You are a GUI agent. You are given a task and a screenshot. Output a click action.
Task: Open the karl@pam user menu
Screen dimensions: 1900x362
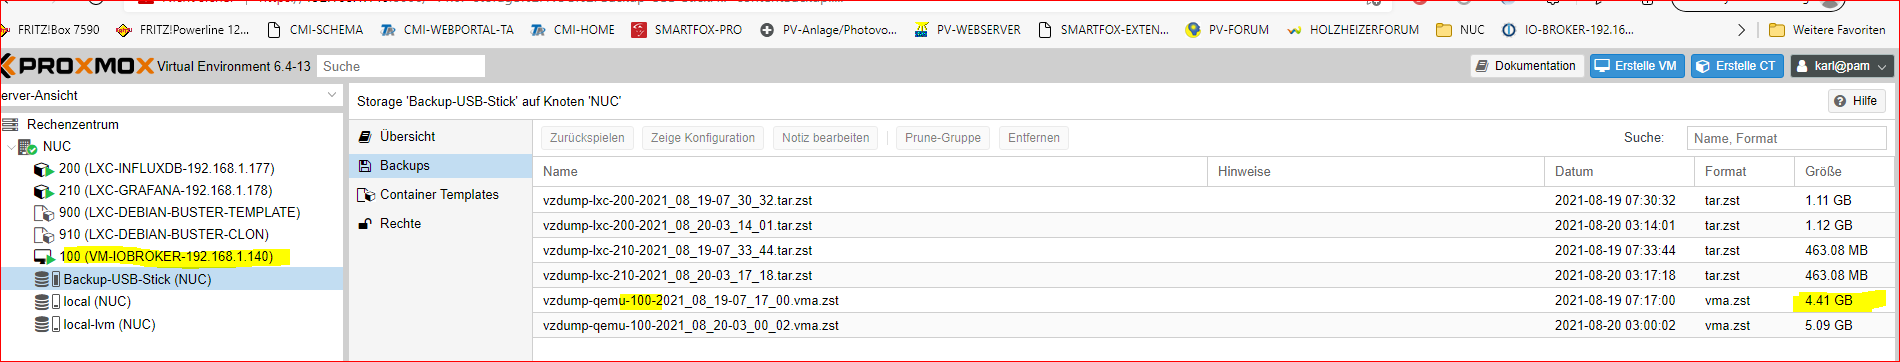[1842, 66]
